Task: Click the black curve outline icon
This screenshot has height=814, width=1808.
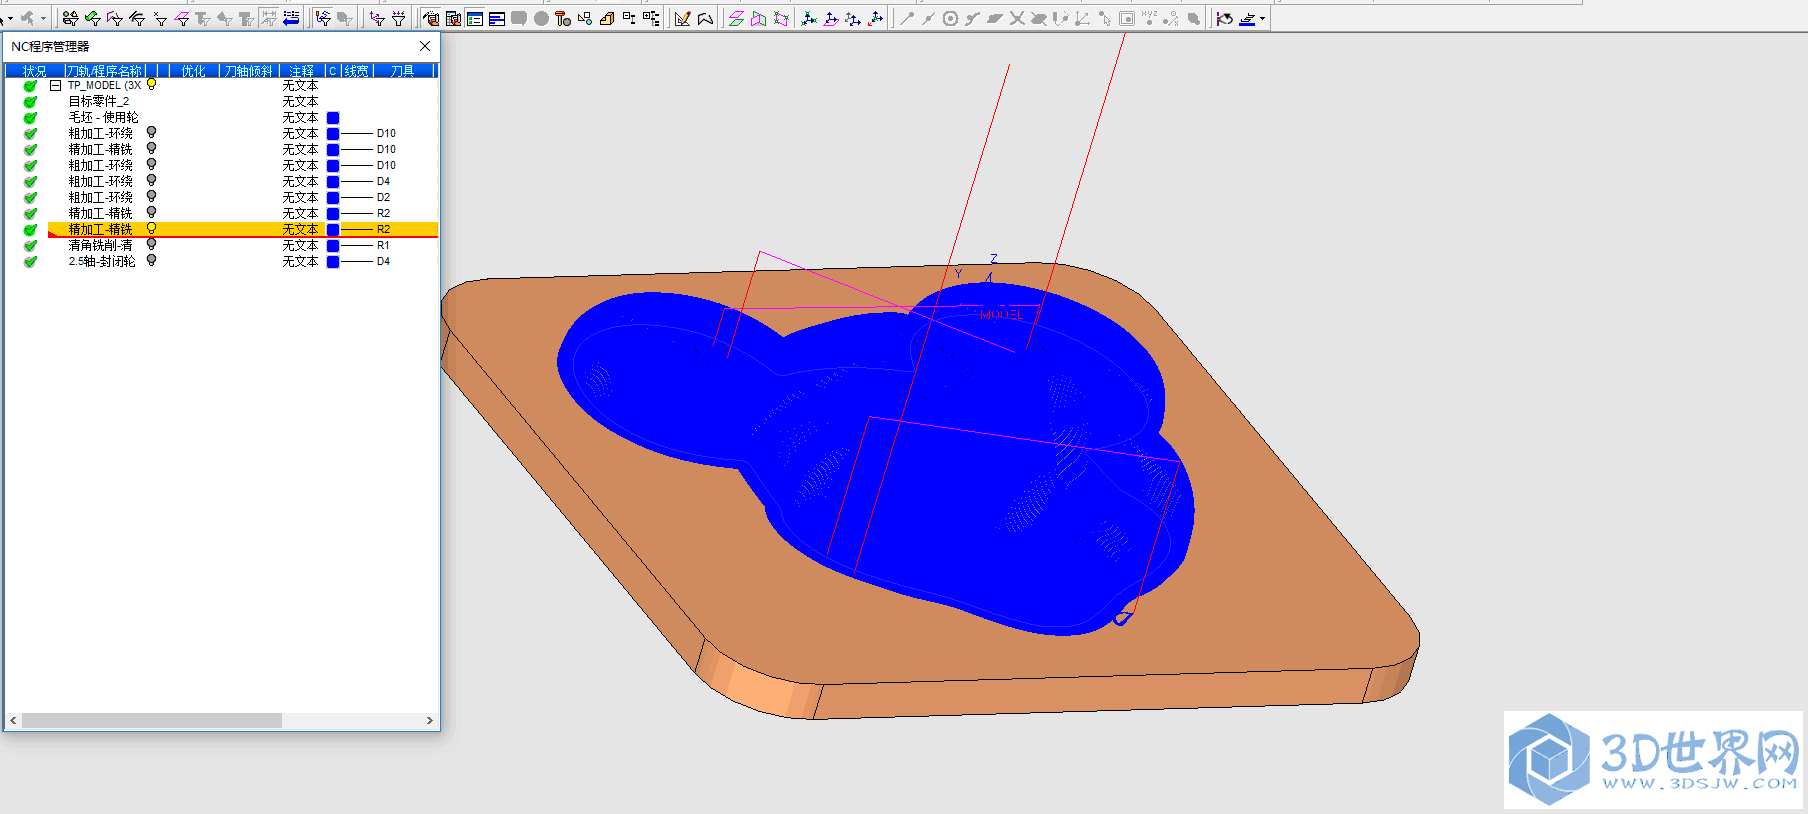Action: (705, 18)
